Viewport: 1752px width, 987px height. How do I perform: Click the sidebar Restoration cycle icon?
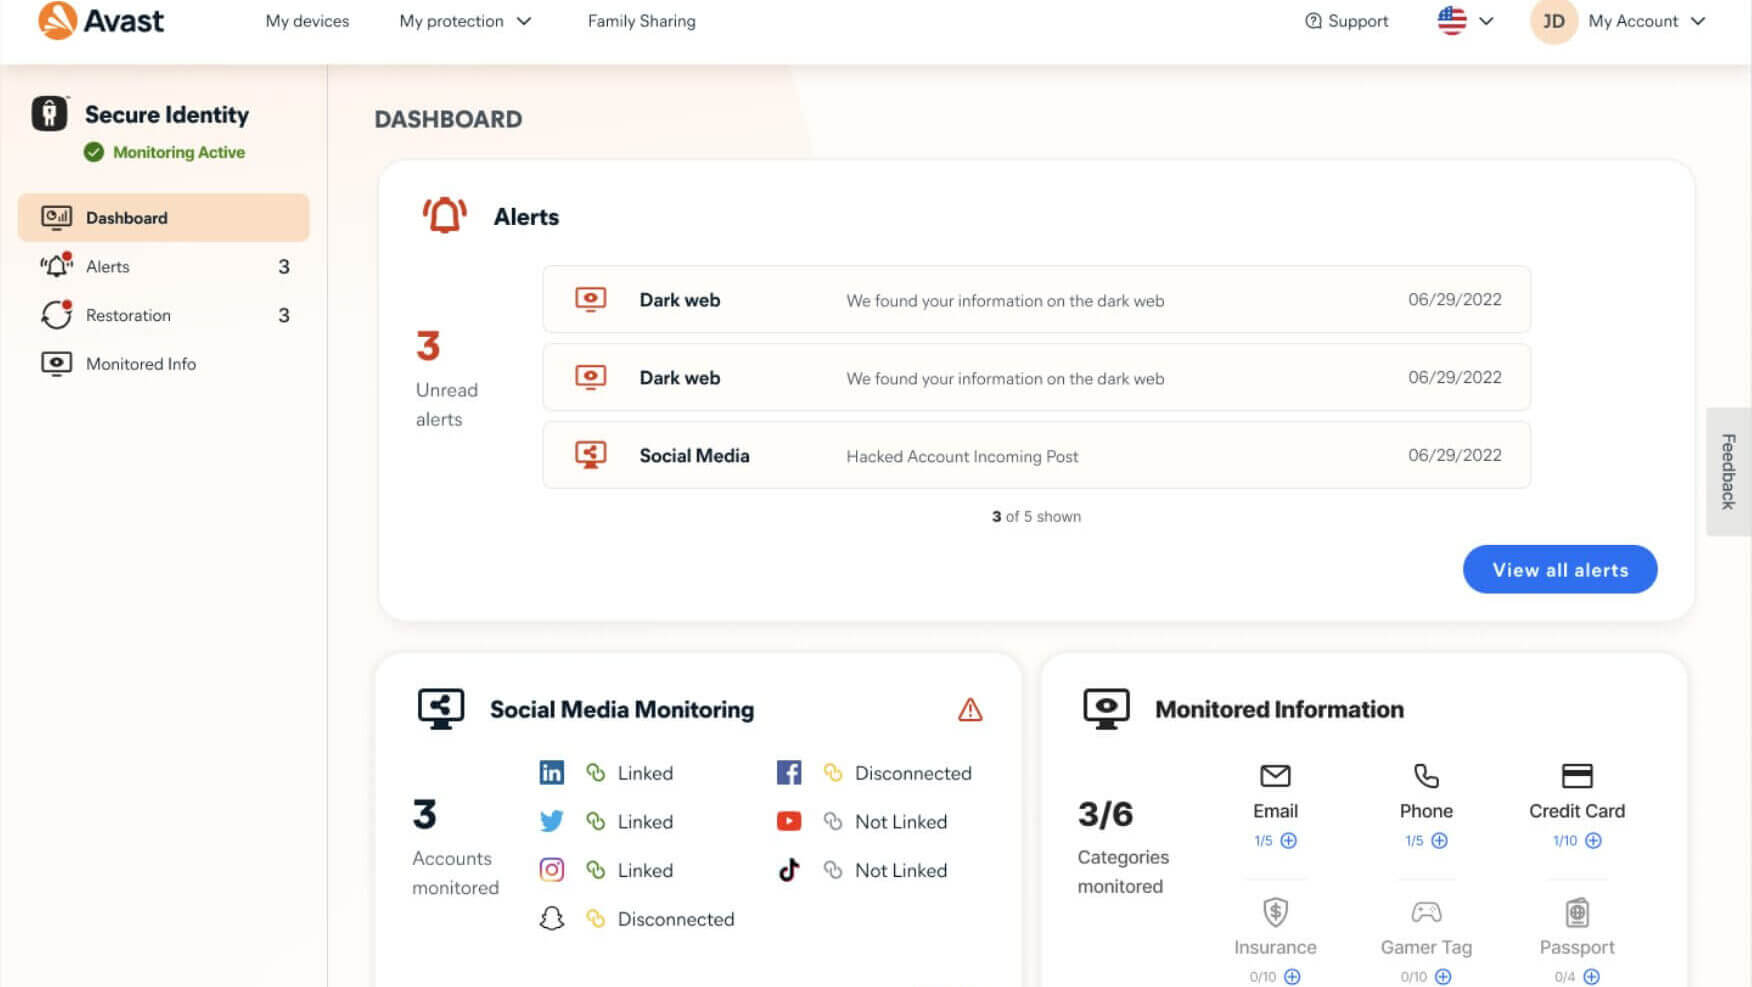[56, 314]
